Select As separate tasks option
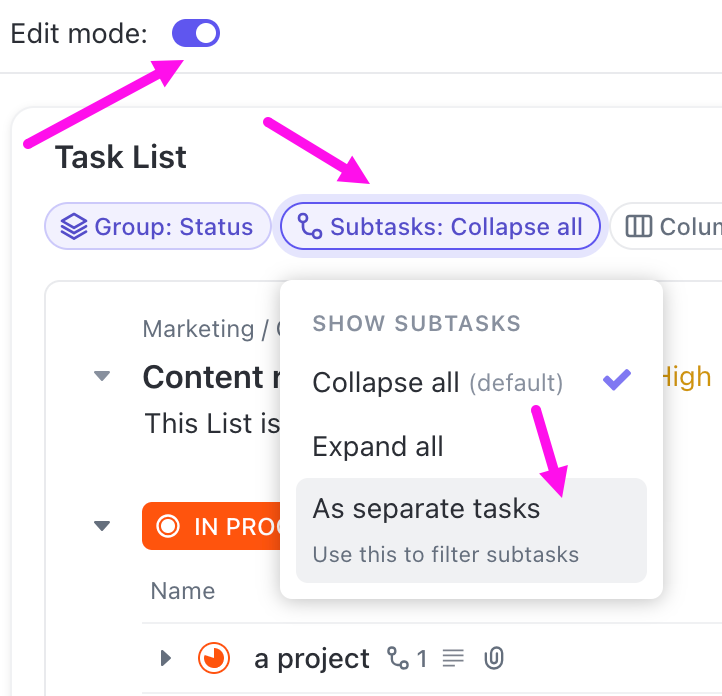The width and height of the screenshot is (722, 696). 426,508
